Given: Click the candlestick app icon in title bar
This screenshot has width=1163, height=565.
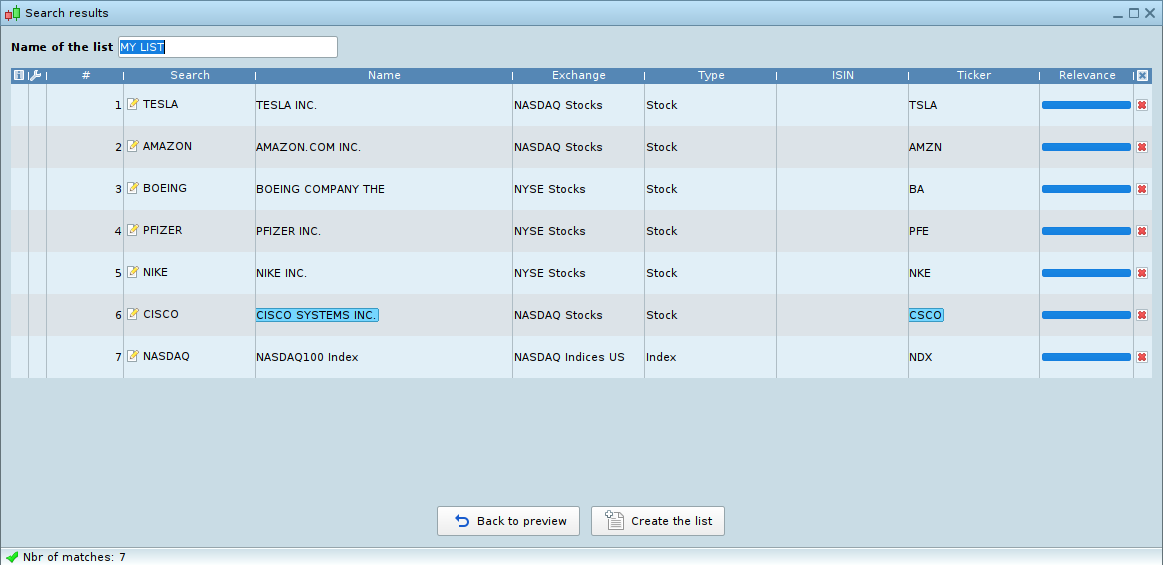Looking at the screenshot, I should 13,13.
